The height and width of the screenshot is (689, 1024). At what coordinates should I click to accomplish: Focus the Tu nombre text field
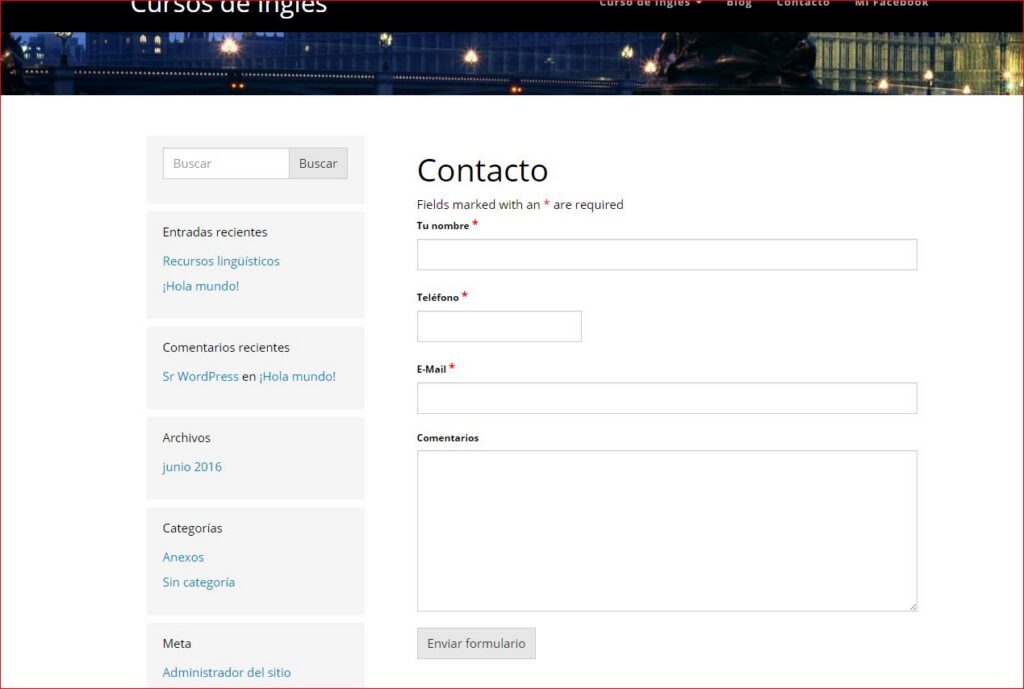[x=667, y=255]
